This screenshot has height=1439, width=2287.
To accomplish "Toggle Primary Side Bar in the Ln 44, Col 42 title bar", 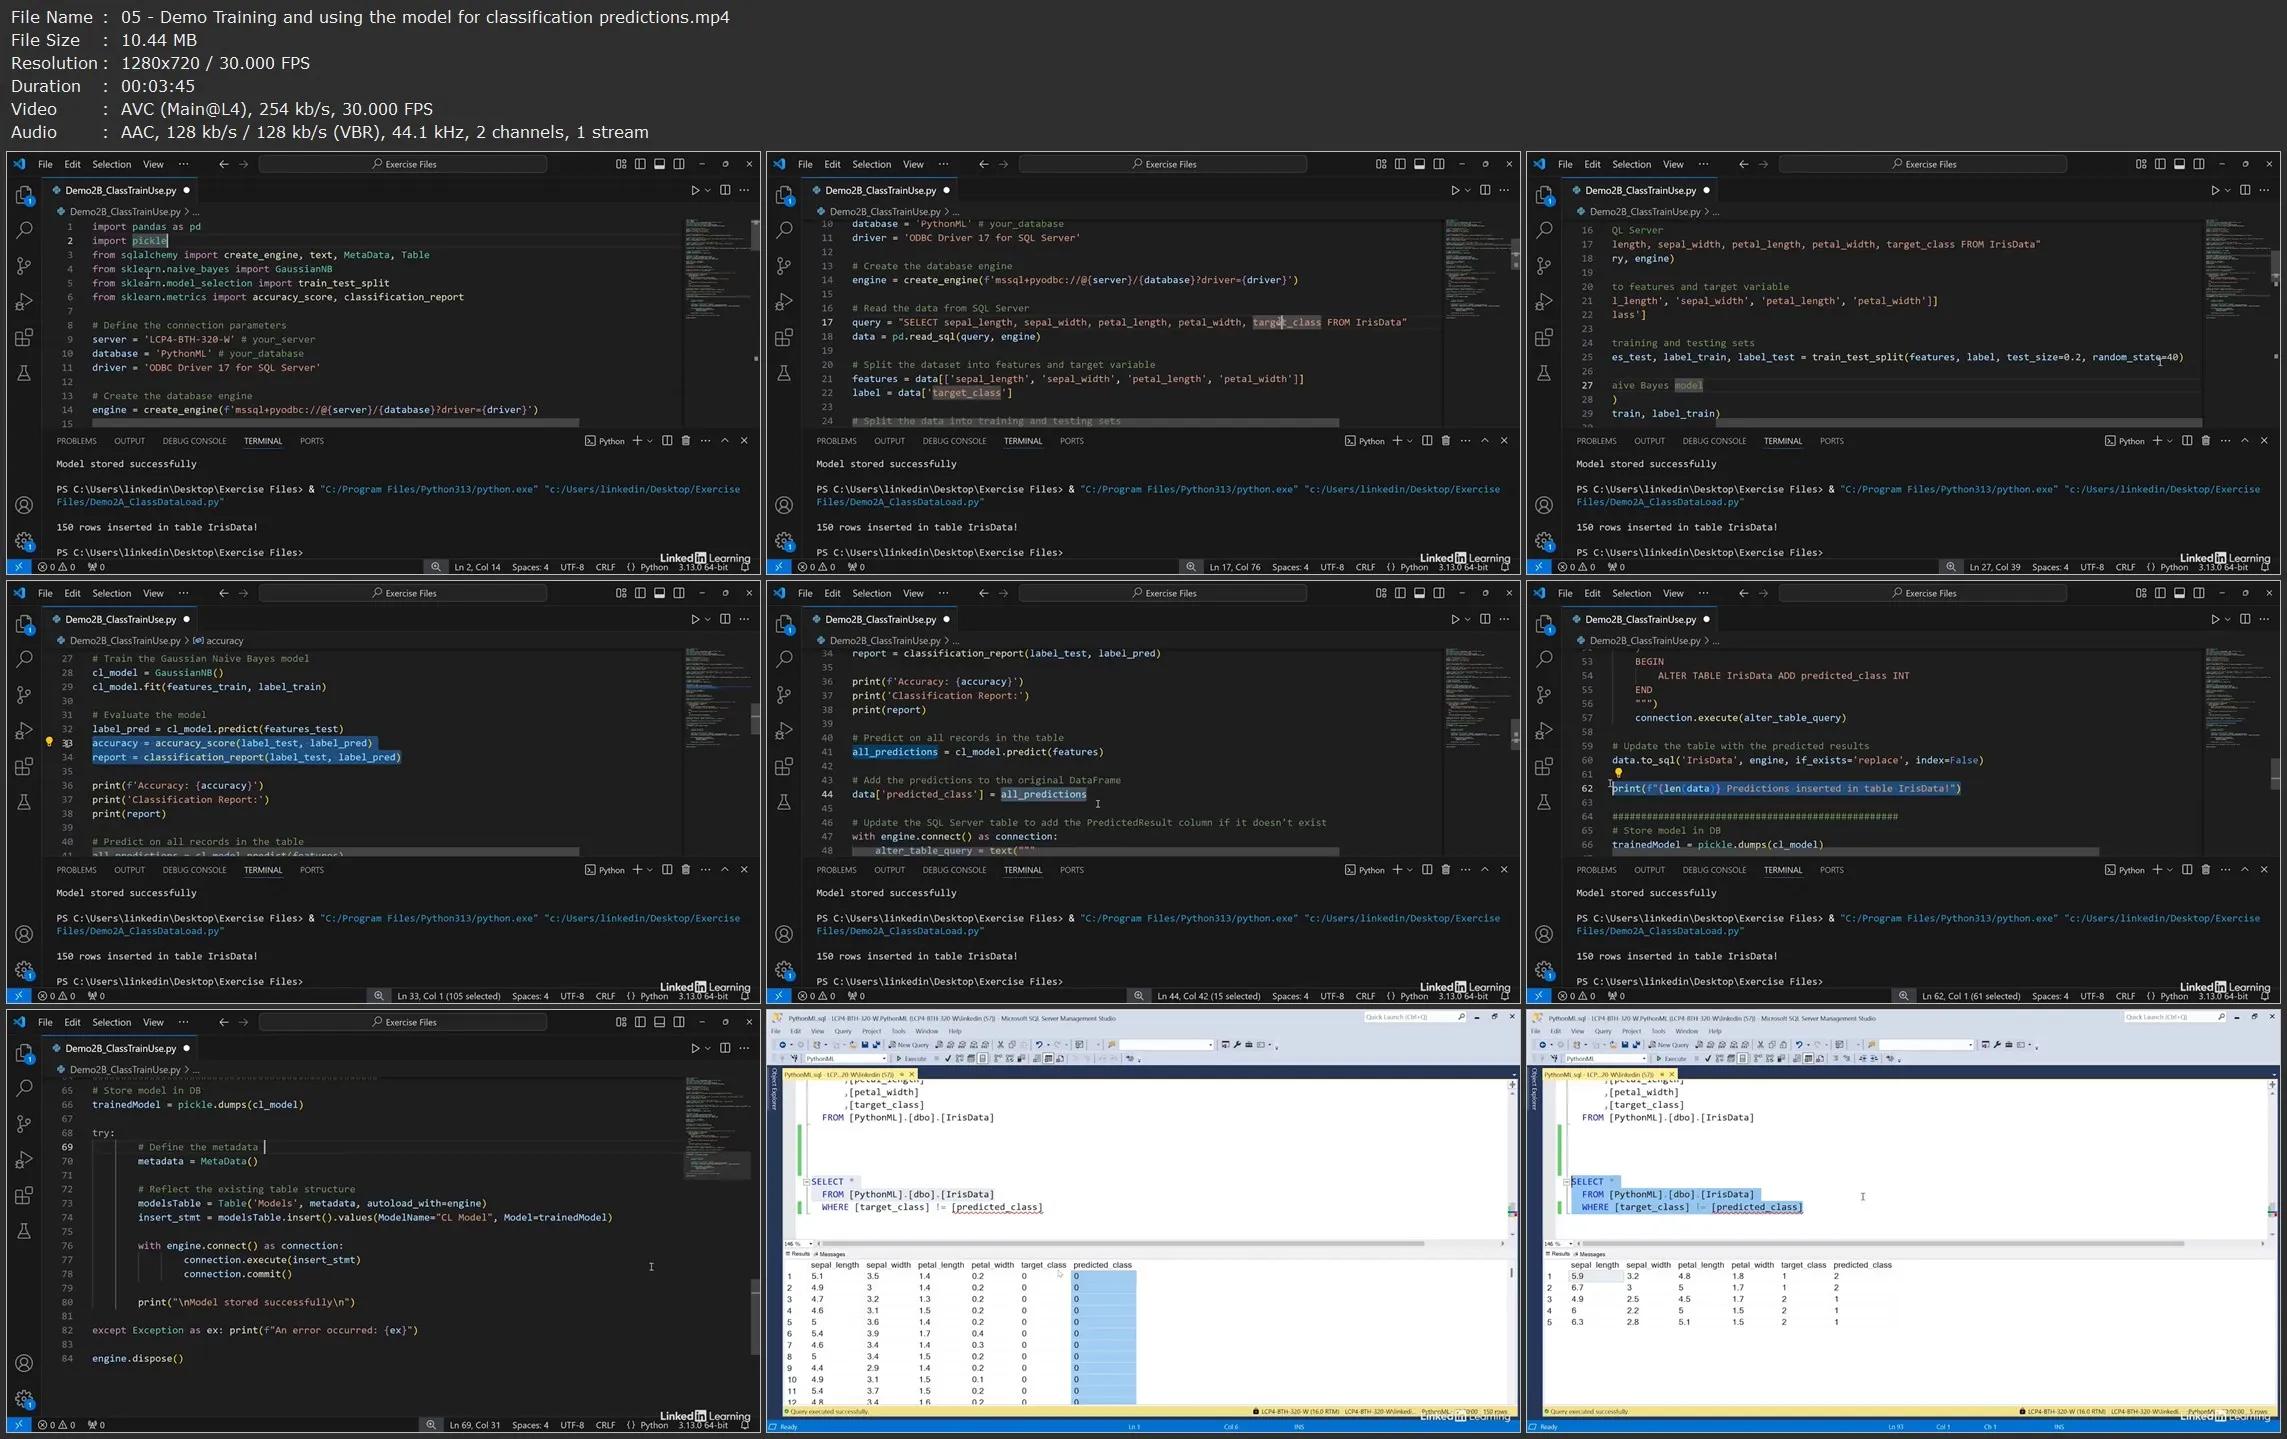I will pos(1400,593).
